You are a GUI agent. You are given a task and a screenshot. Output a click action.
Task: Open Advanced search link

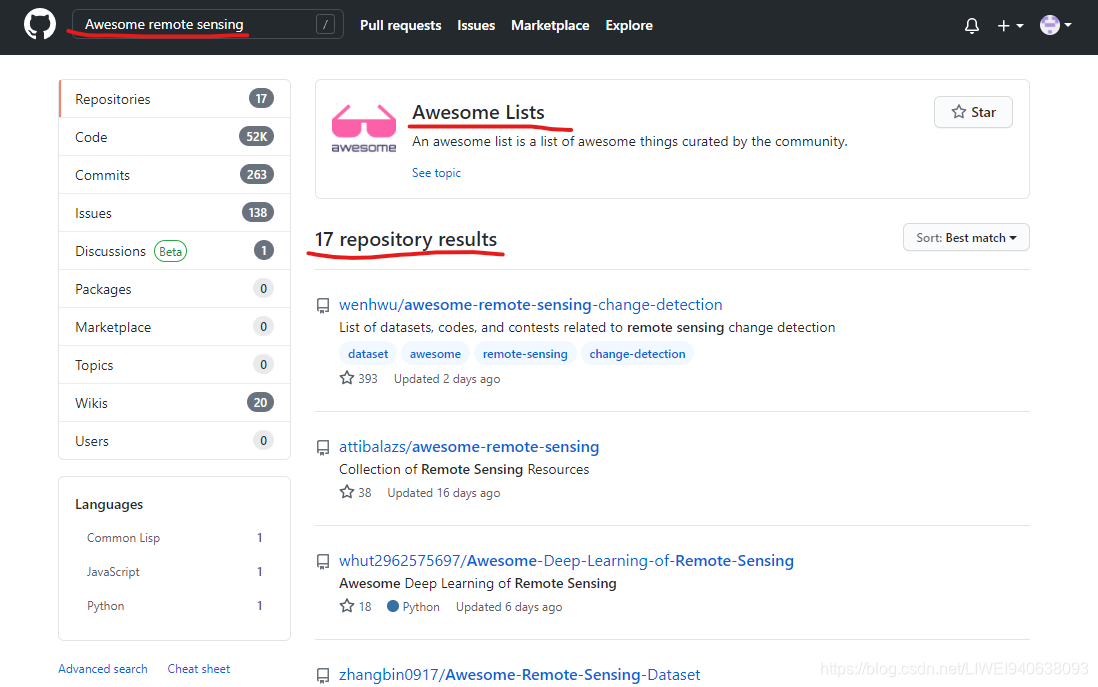tap(103, 669)
